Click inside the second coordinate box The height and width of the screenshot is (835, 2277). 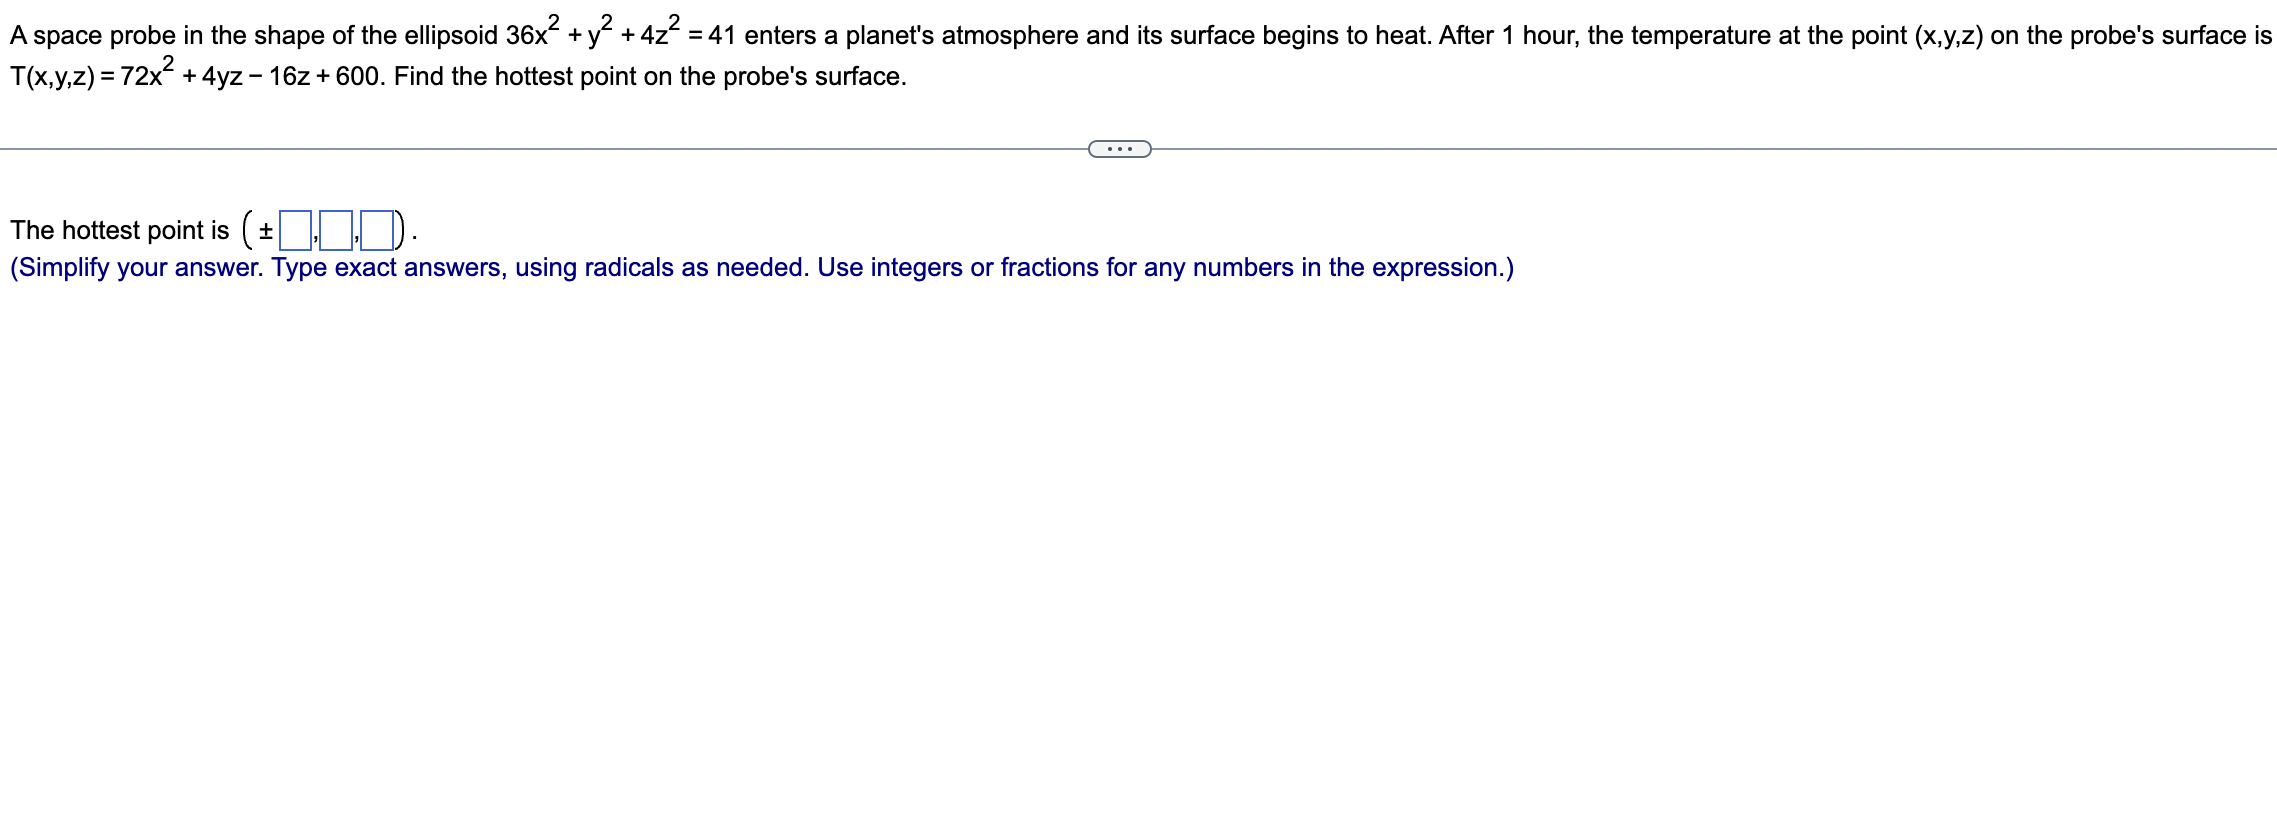[x=336, y=230]
